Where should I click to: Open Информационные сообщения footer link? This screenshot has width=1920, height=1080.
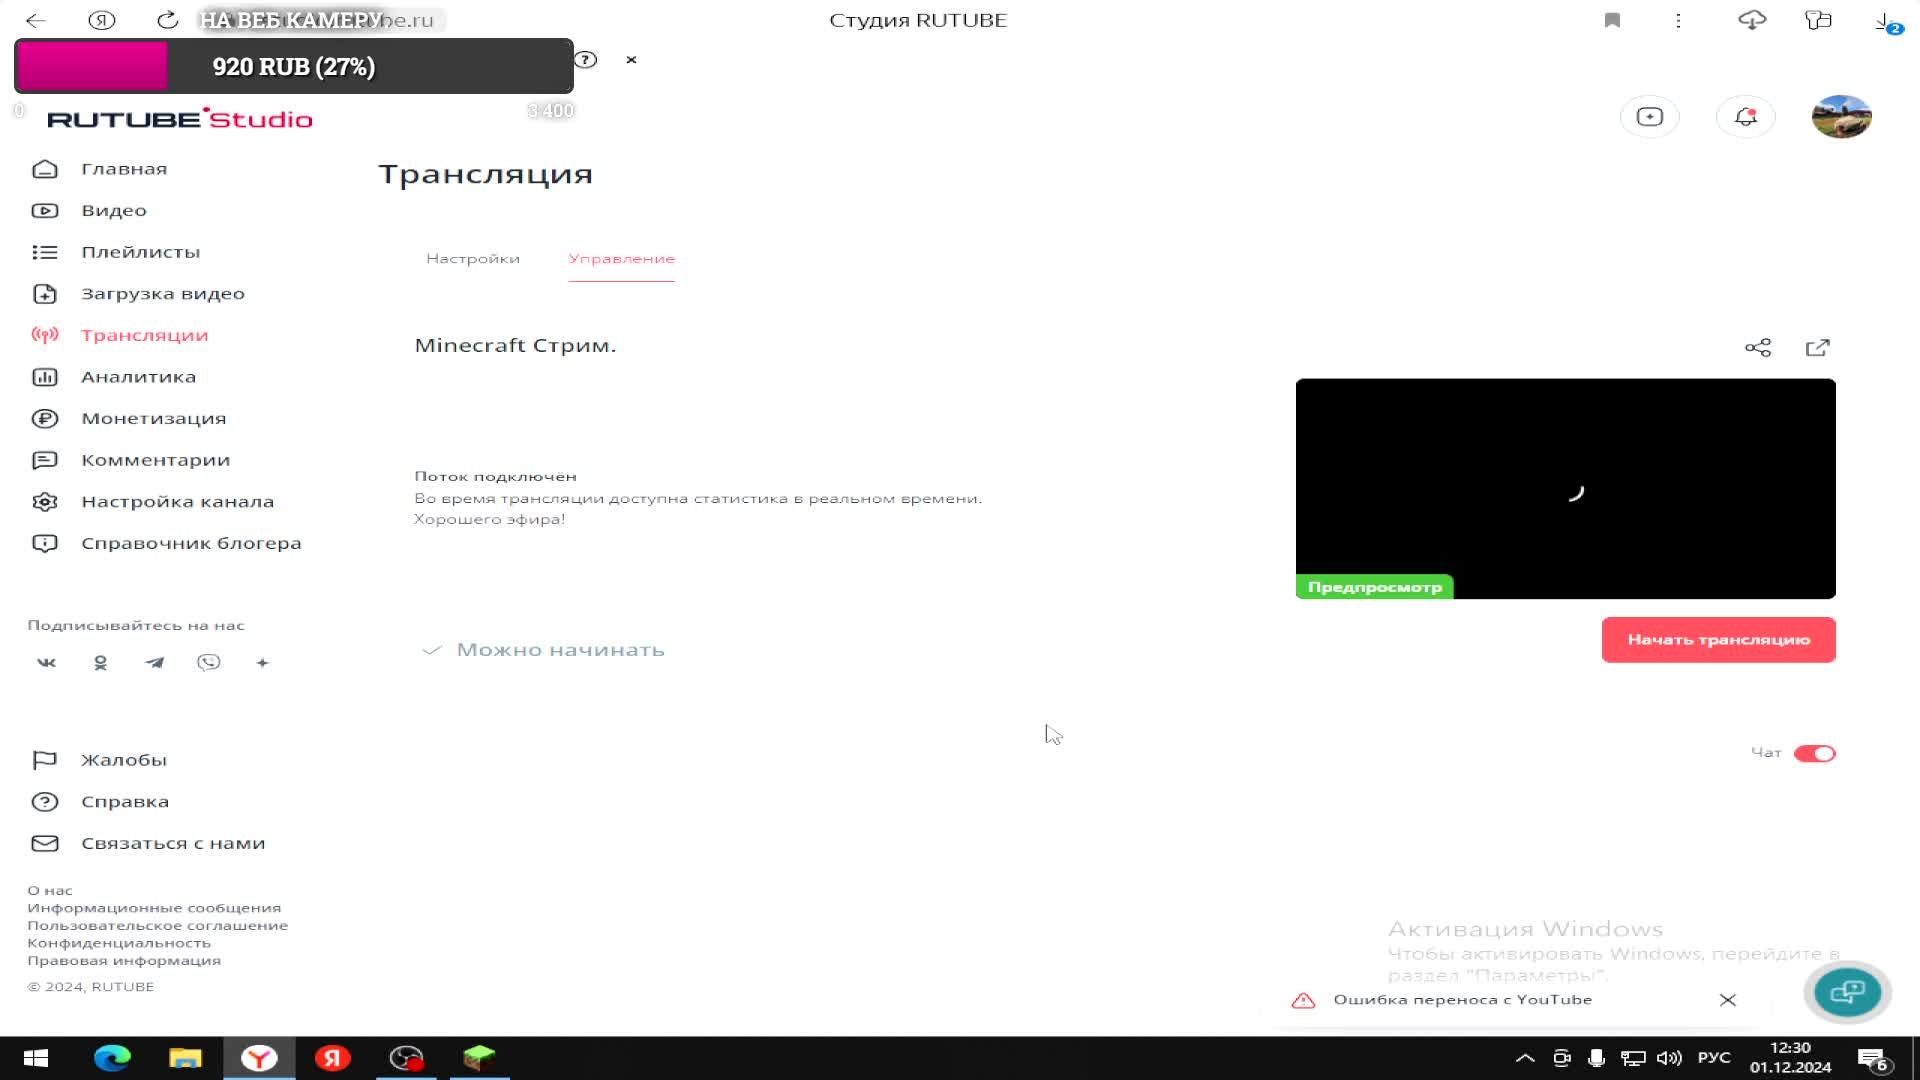154,908
